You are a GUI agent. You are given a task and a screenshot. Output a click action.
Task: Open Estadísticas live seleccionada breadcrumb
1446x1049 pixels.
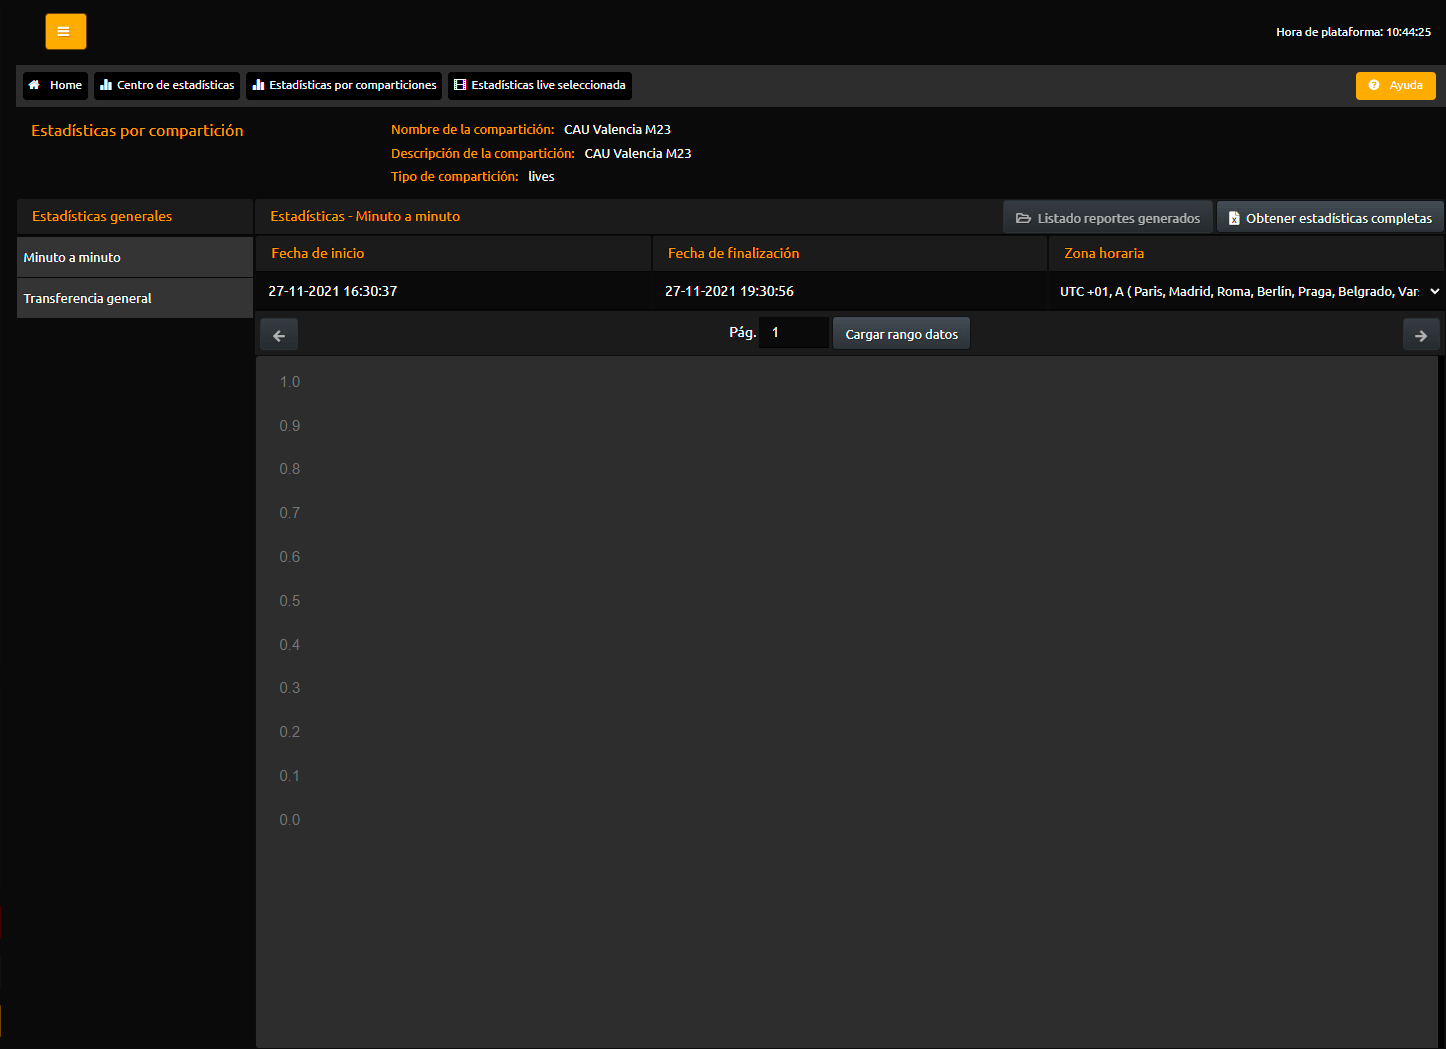[x=540, y=85]
